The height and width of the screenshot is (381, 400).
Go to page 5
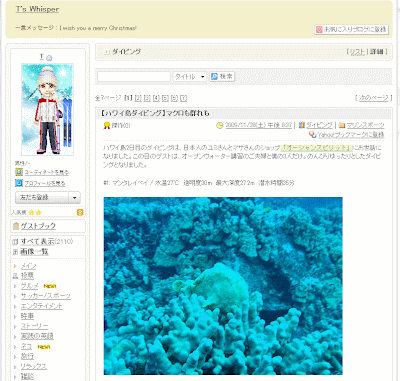(x=165, y=98)
